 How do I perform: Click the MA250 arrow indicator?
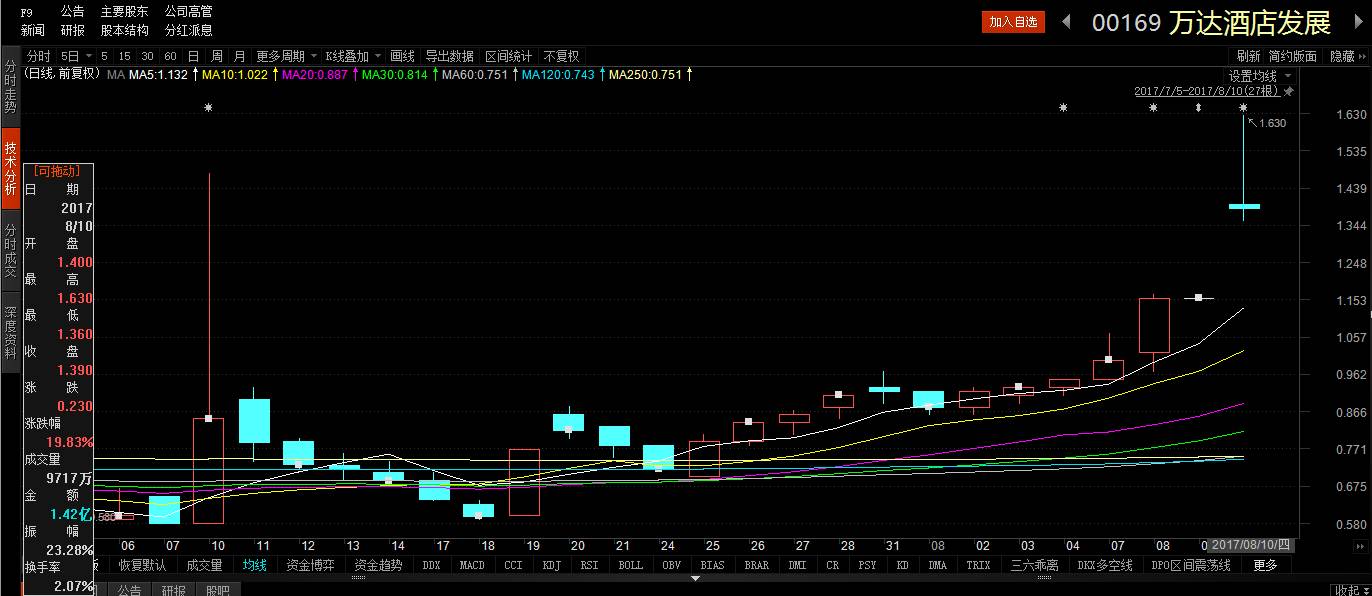click(689, 74)
